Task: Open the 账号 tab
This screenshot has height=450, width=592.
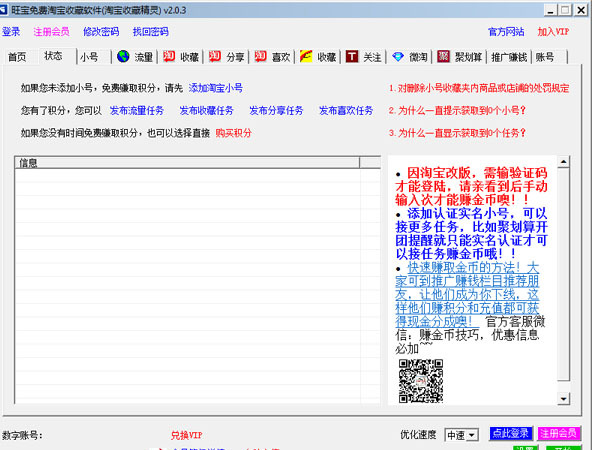Action: pyautogui.click(x=545, y=57)
